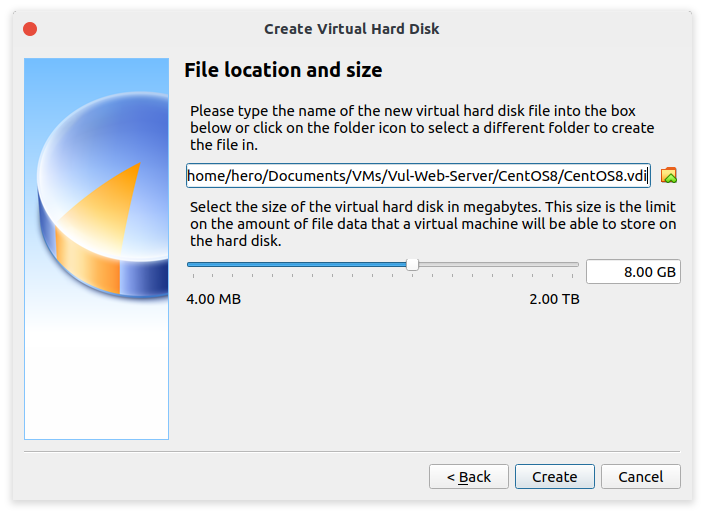The height and width of the screenshot is (515, 705).
Task: Click the 4.00 MB minimum size label
Action: [x=214, y=299]
